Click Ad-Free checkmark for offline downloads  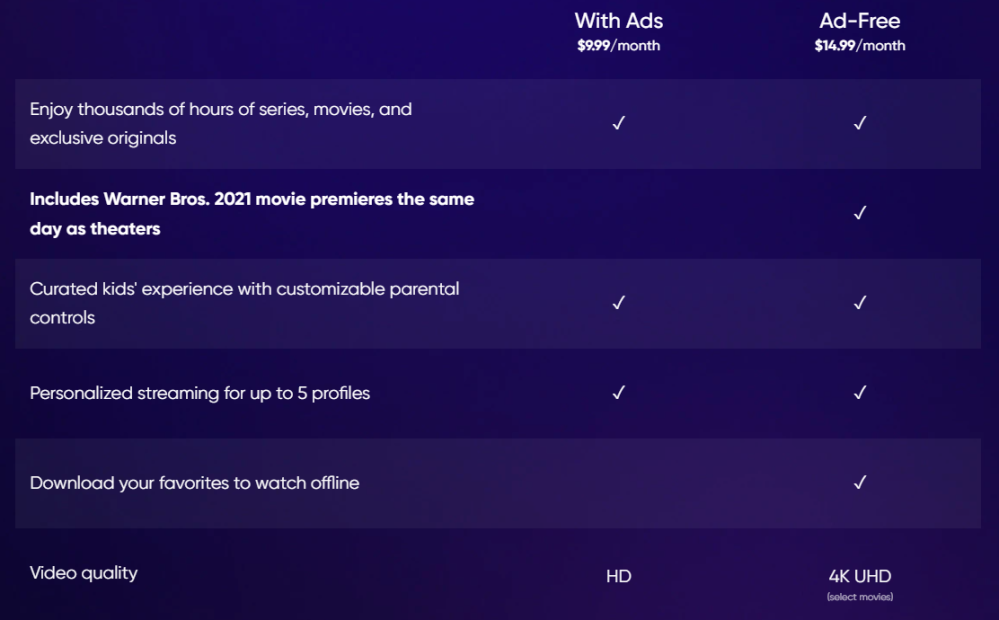(859, 483)
